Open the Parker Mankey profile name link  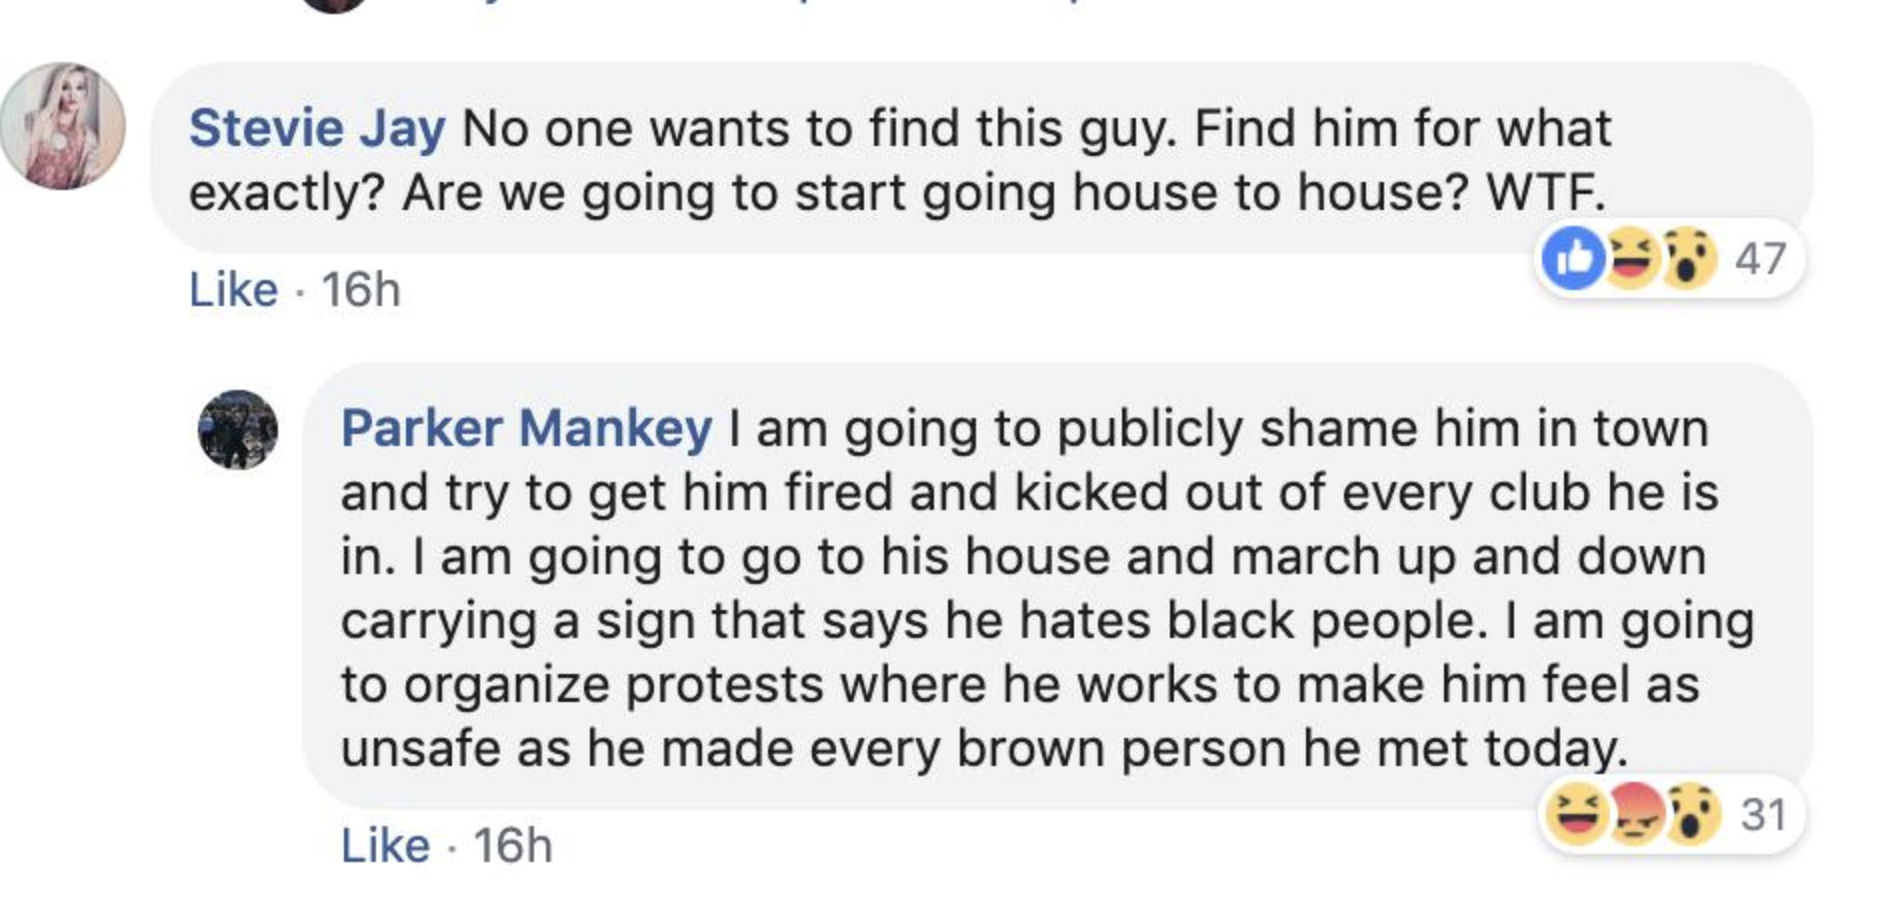click(x=526, y=429)
